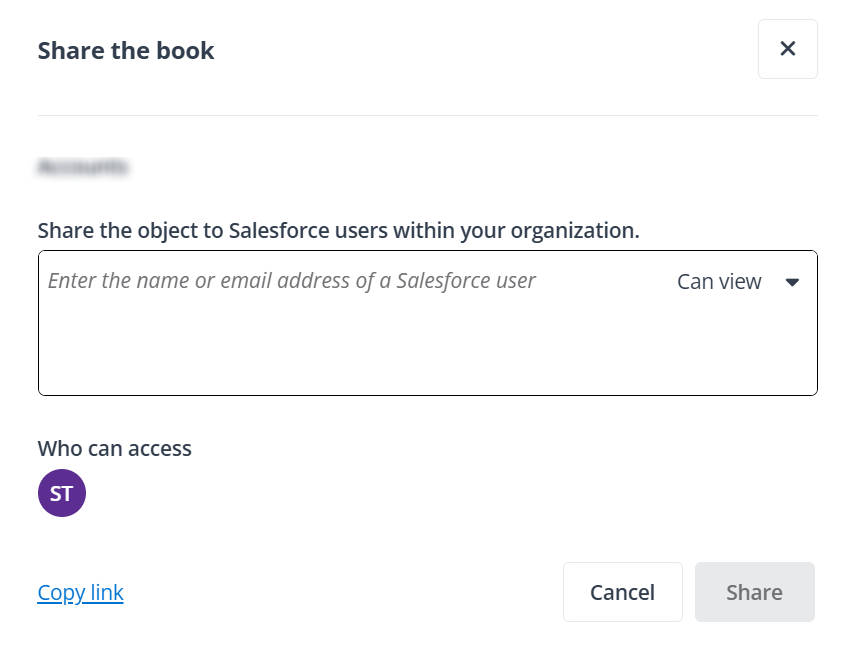The width and height of the screenshot is (843, 650).
Task: Open the Can view permission dropdown
Action: [737, 281]
